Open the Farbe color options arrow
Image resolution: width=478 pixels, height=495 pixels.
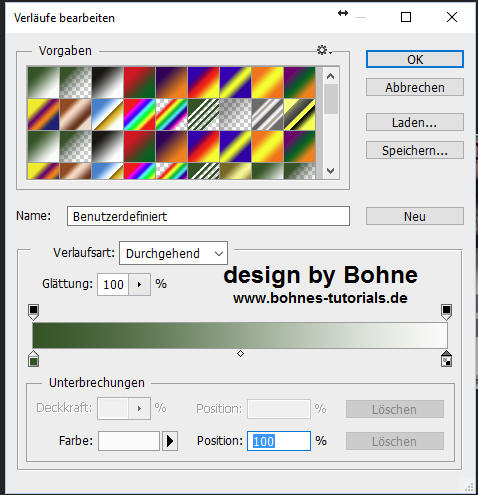[170, 441]
